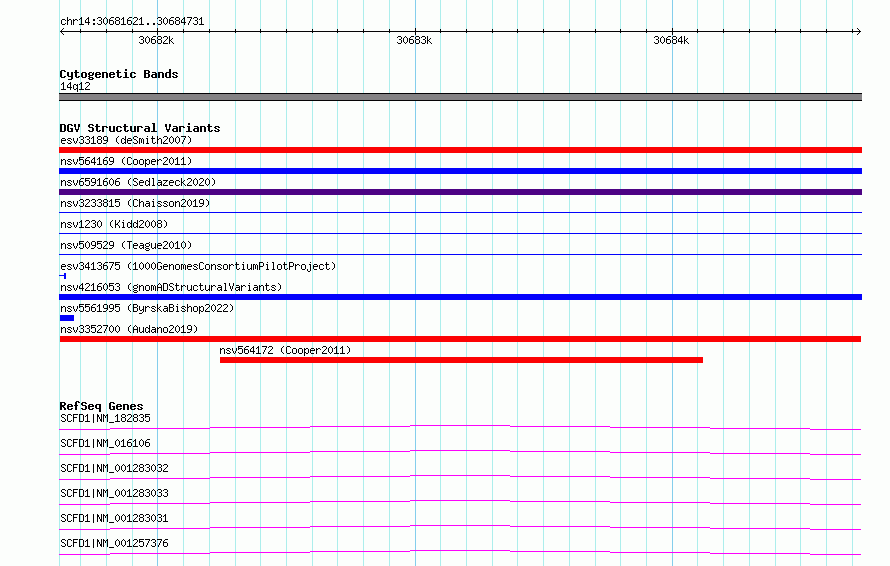Click the nsv564172 (Cooper2011) red bar
This screenshot has height=566, width=890.
[x=461, y=360]
